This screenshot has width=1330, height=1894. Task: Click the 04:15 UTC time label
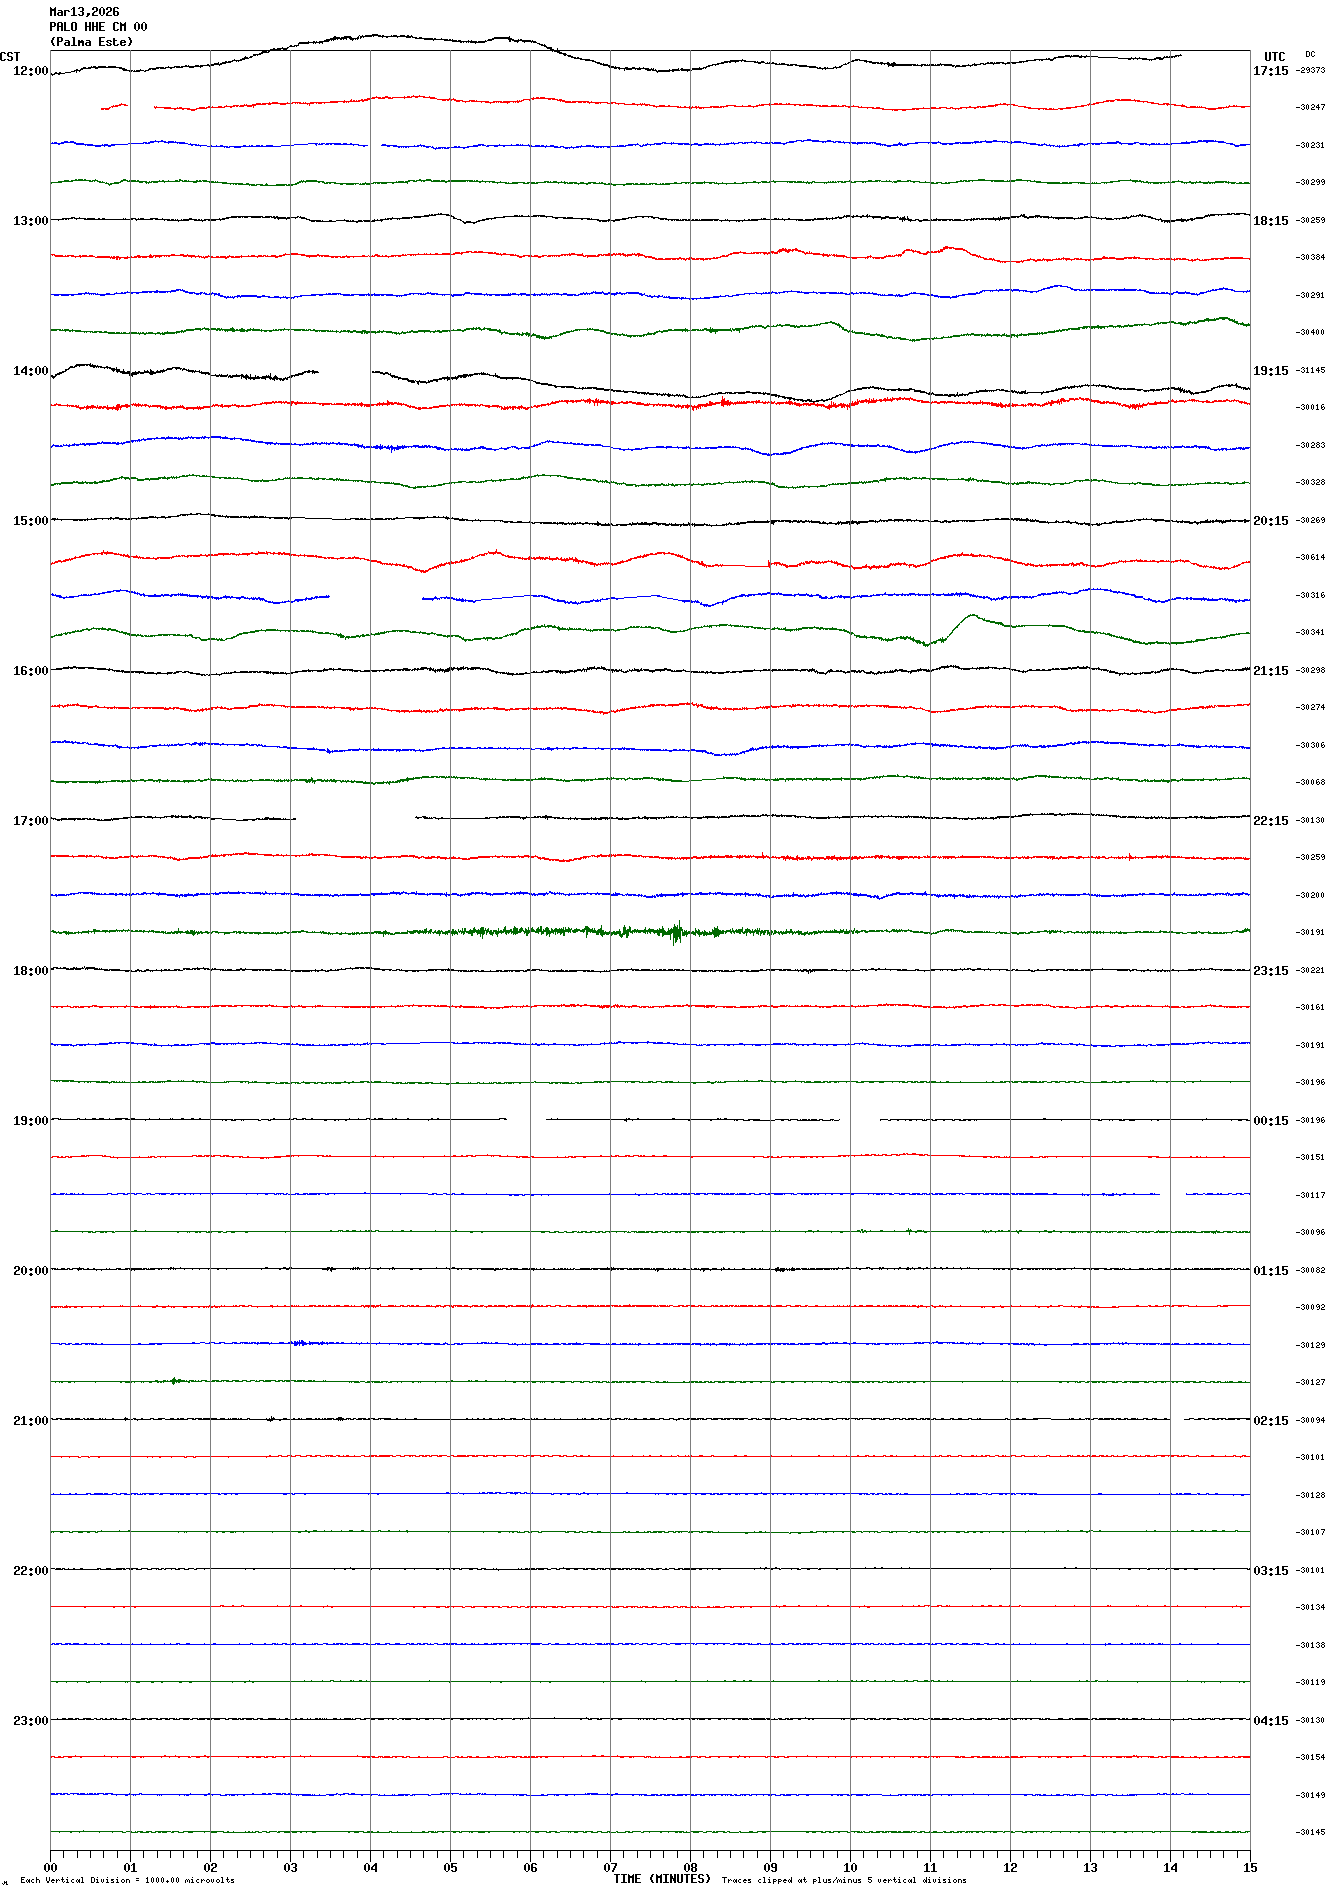coord(1270,1721)
